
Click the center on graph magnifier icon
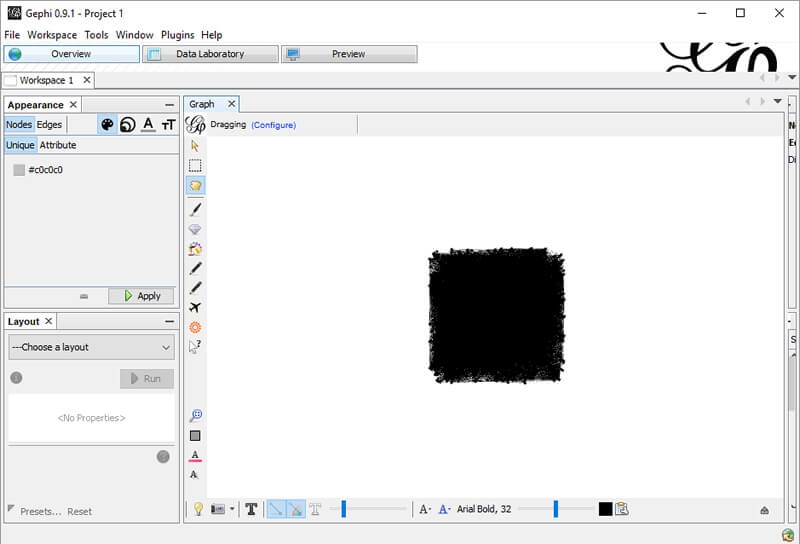(195, 415)
